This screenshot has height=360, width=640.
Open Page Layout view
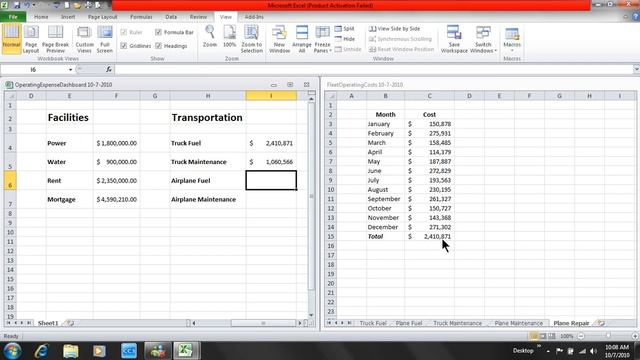click(x=31, y=39)
